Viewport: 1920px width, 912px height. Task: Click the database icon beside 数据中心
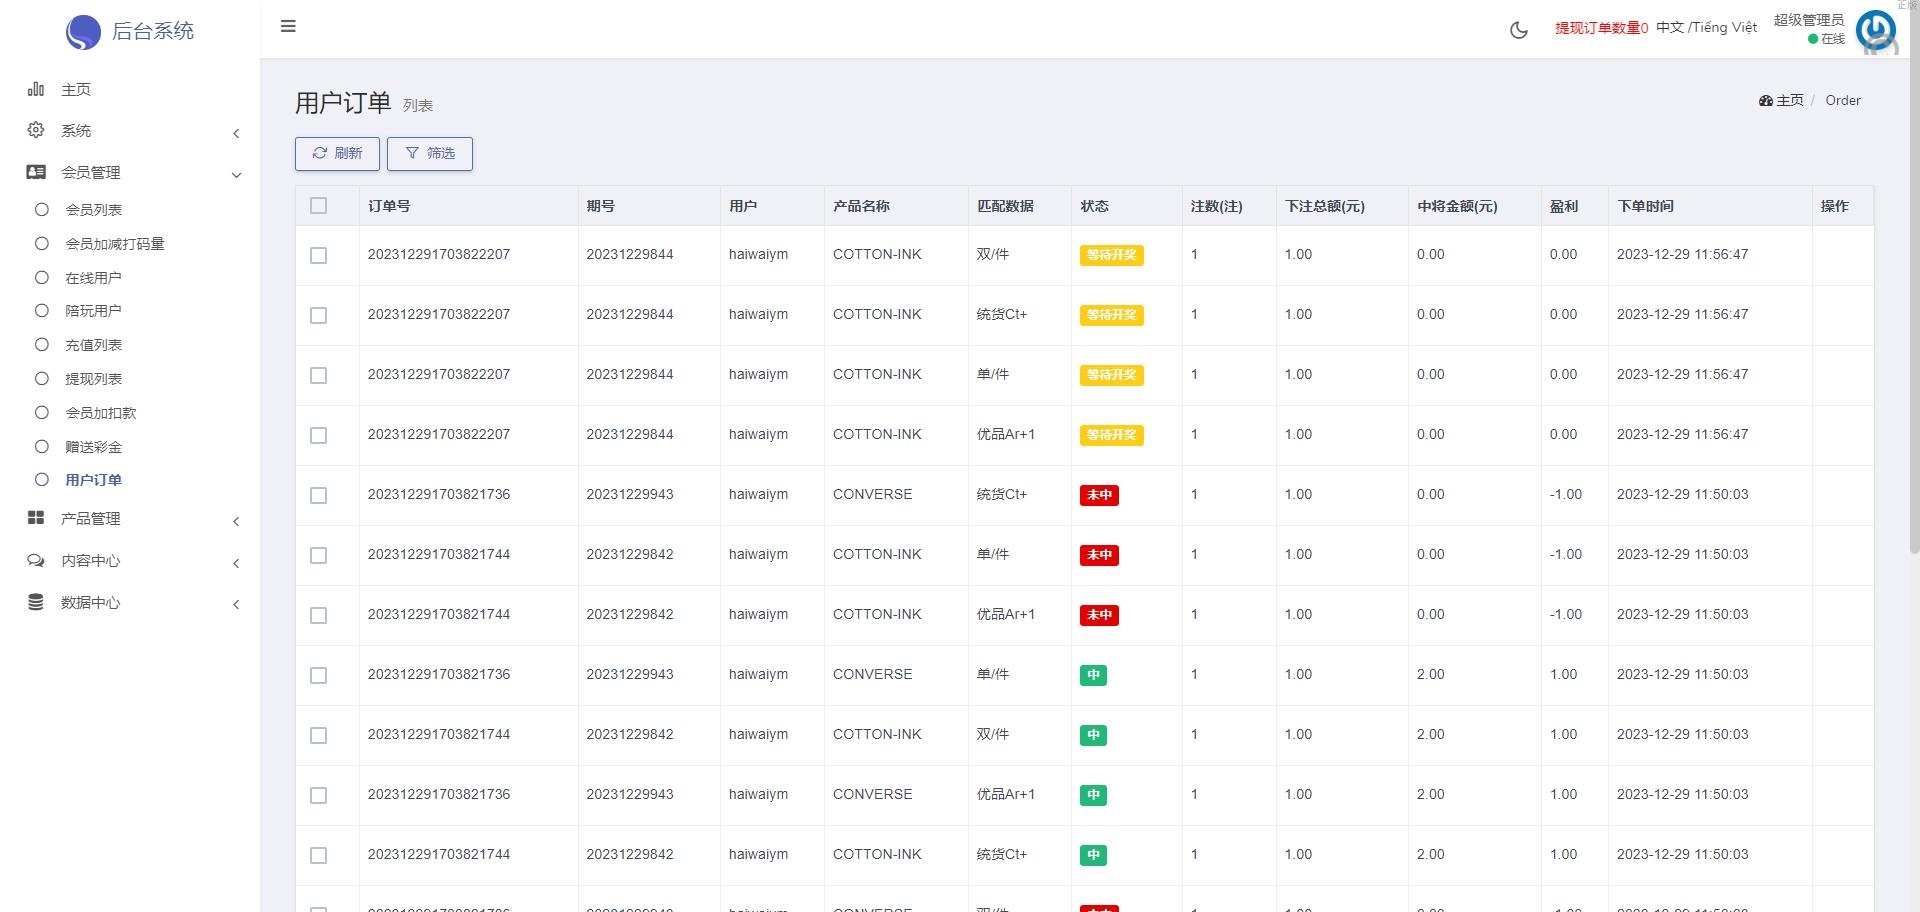[x=36, y=602]
